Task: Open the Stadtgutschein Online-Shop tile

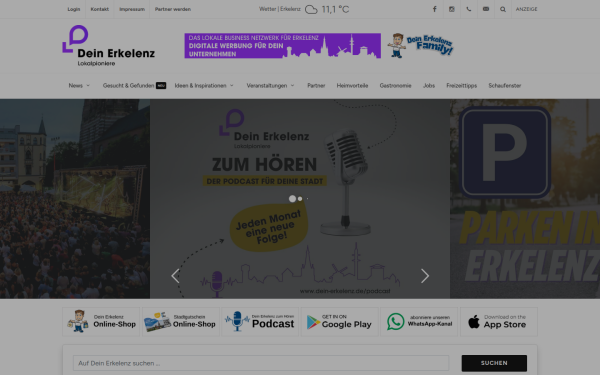Action: click(x=181, y=322)
